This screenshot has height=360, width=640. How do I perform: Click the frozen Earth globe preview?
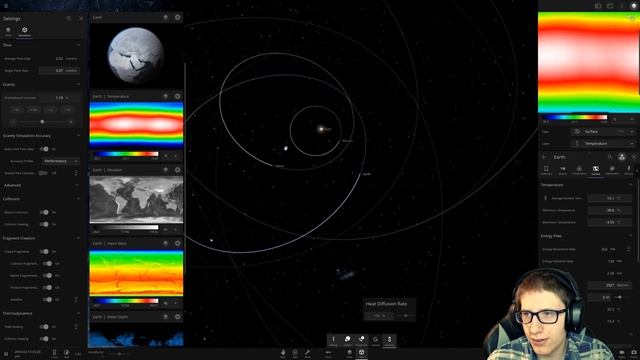[136, 55]
